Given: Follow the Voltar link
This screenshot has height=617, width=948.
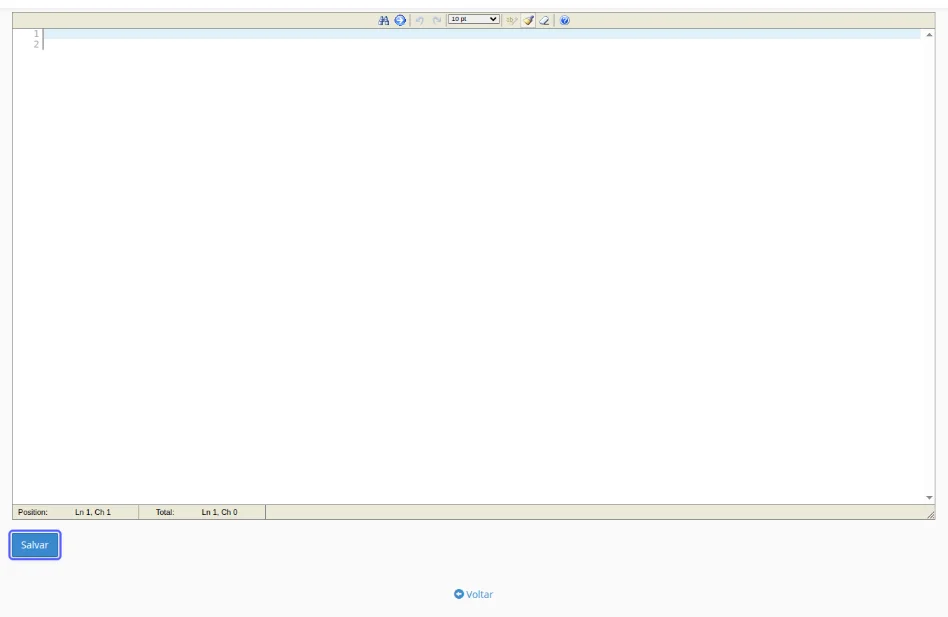Looking at the screenshot, I should click(473, 595).
